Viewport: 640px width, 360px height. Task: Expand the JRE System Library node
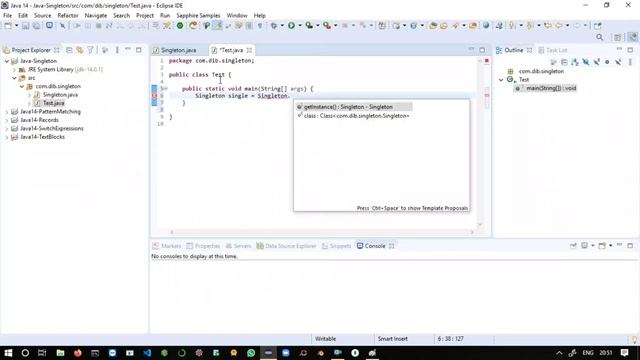tap(14, 69)
